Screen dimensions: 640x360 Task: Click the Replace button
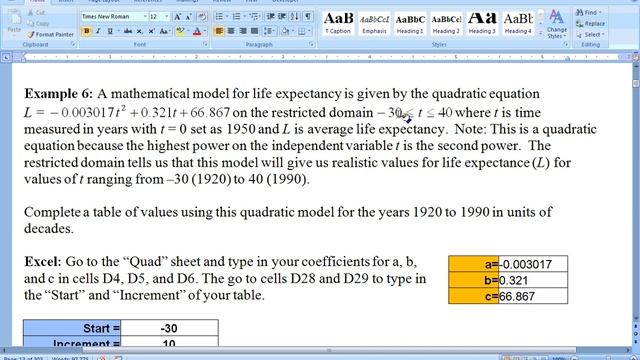[590, 24]
